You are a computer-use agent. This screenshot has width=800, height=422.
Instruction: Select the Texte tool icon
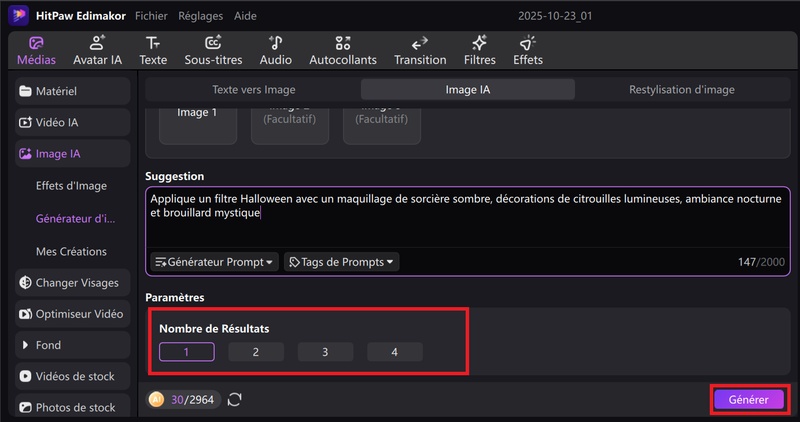(153, 50)
